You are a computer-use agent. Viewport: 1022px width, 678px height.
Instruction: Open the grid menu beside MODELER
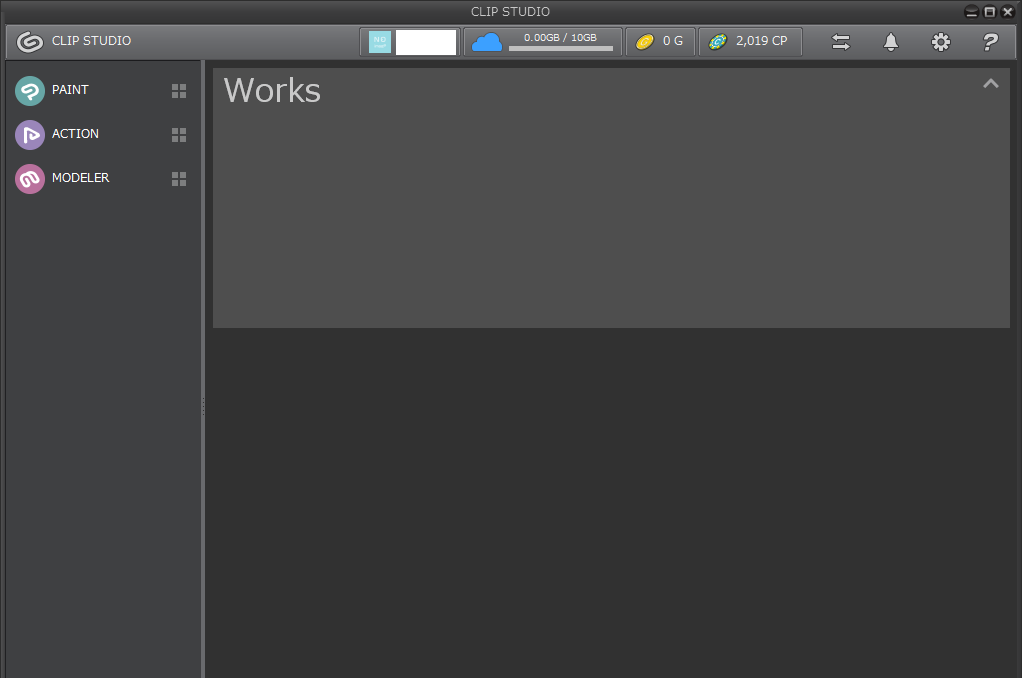(x=179, y=179)
